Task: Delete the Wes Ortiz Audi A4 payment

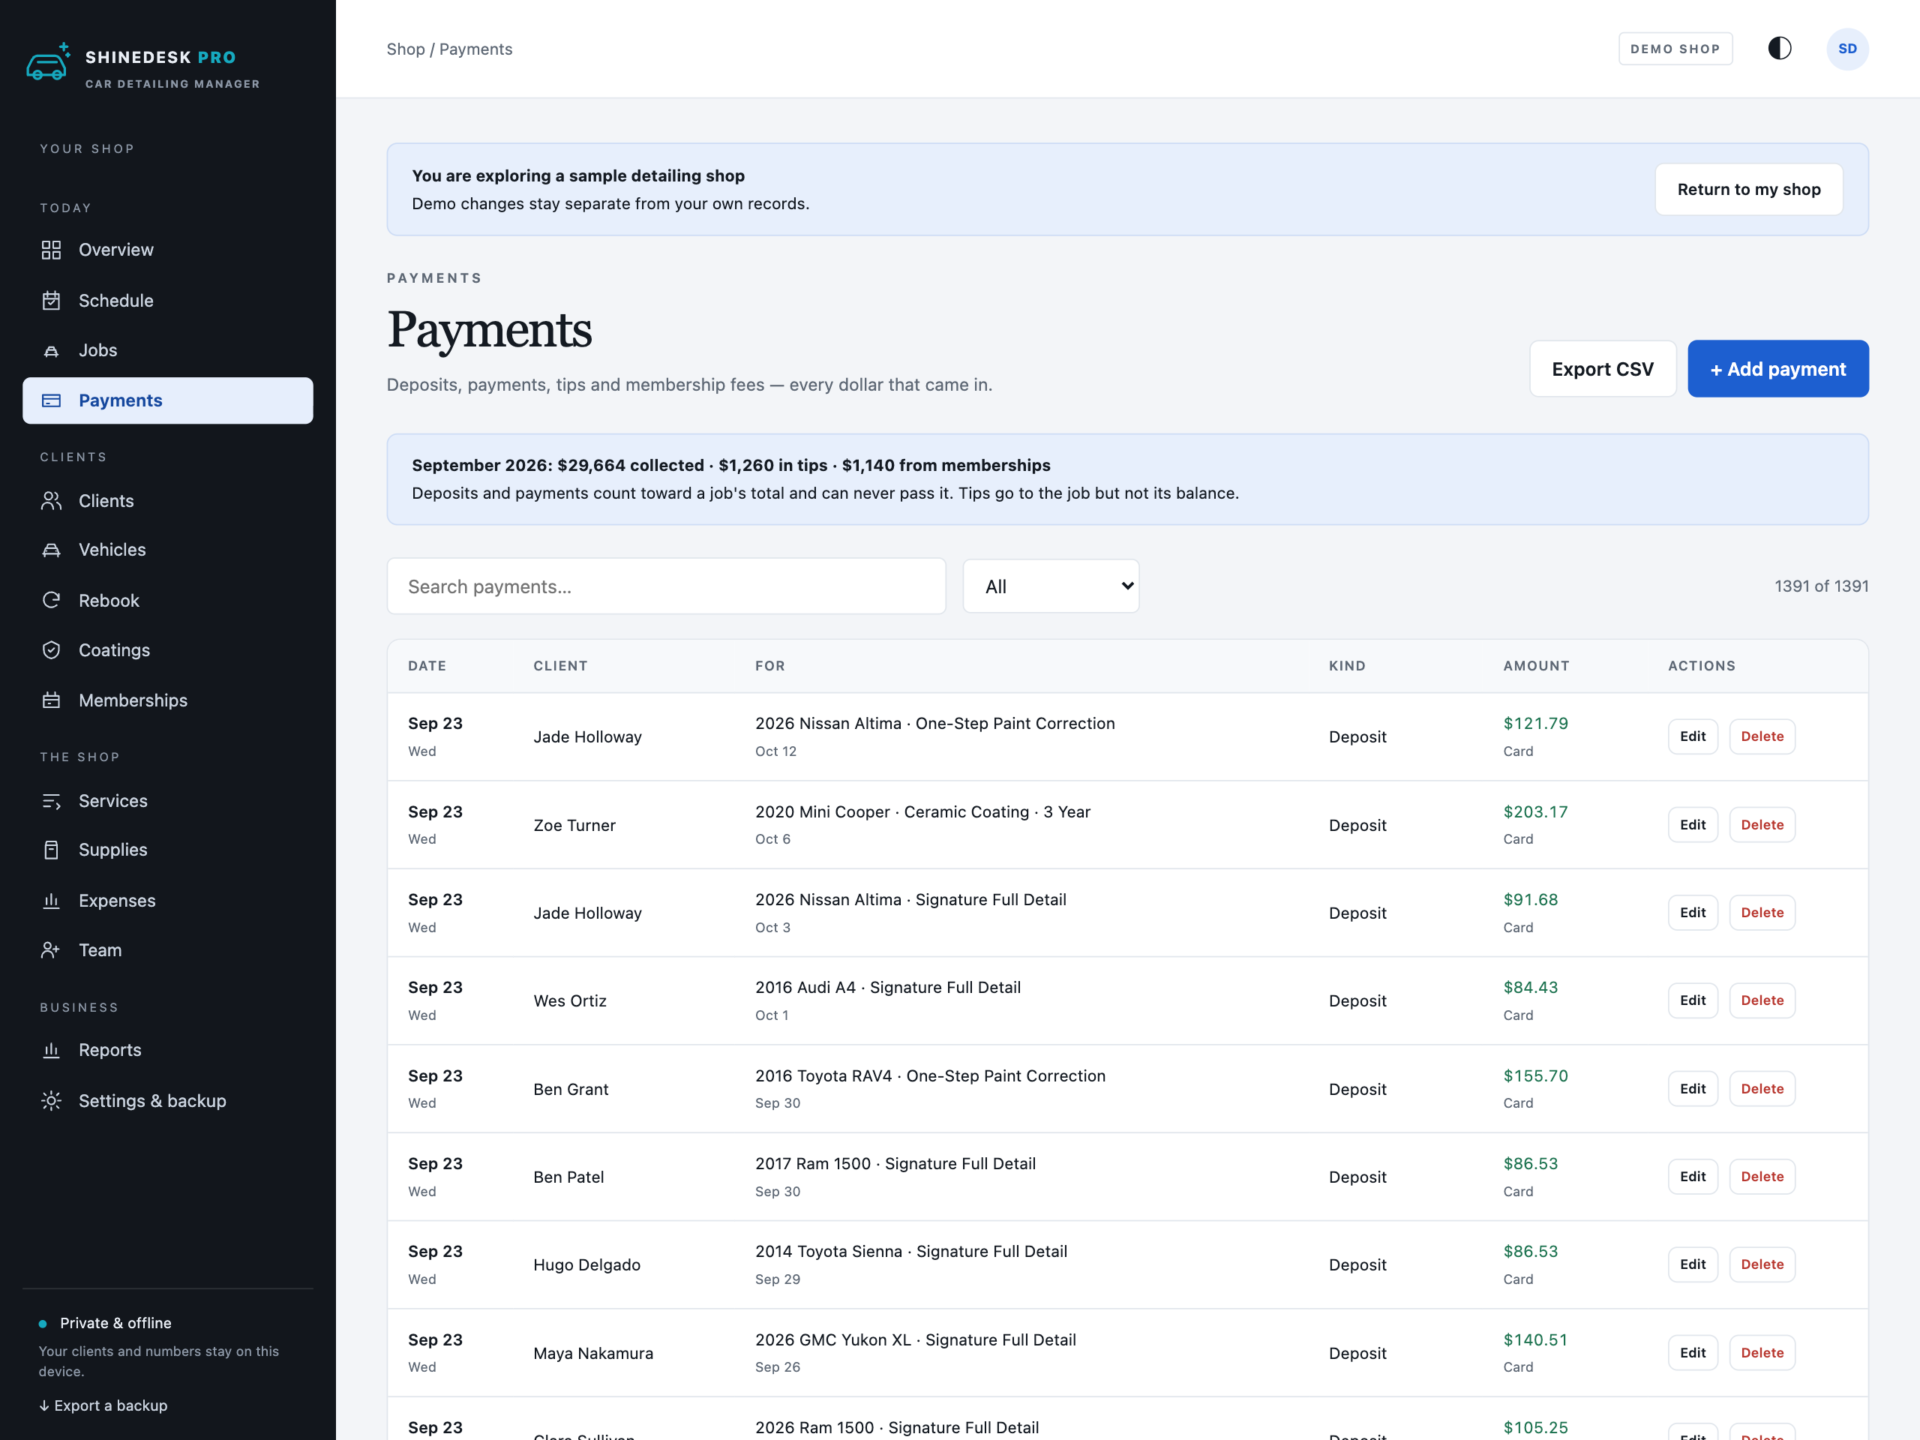Action: click(x=1762, y=1000)
